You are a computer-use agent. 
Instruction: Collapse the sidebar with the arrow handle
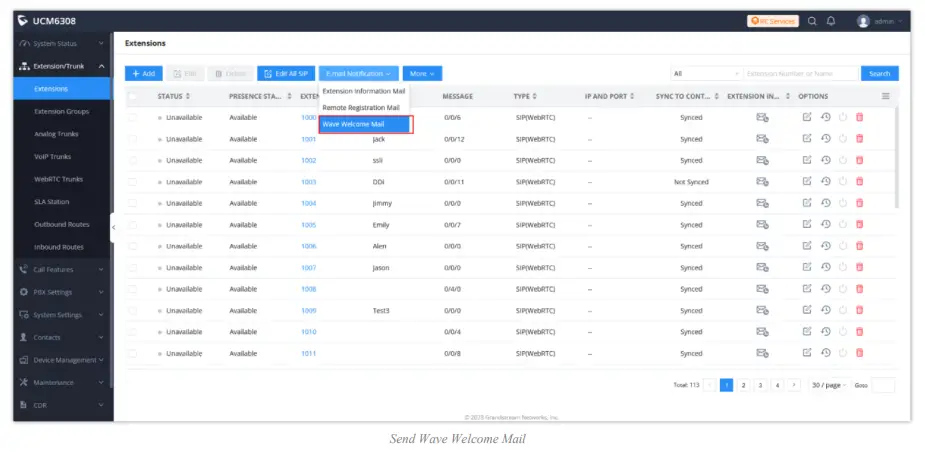[113, 228]
